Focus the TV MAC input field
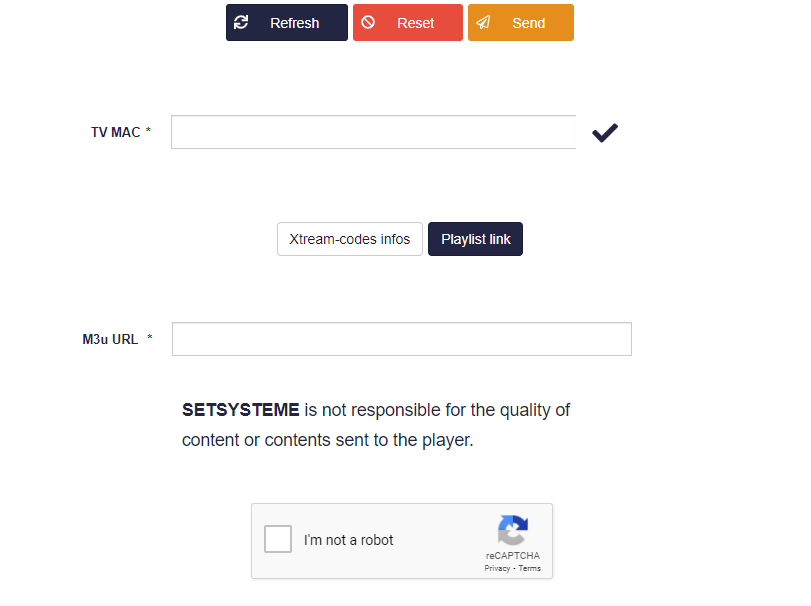The height and width of the screenshot is (606, 811). tap(373, 132)
